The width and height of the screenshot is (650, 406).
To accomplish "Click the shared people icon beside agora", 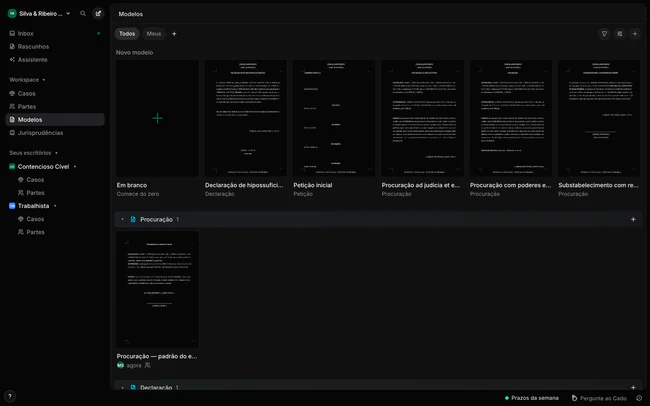I will click(148, 365).
